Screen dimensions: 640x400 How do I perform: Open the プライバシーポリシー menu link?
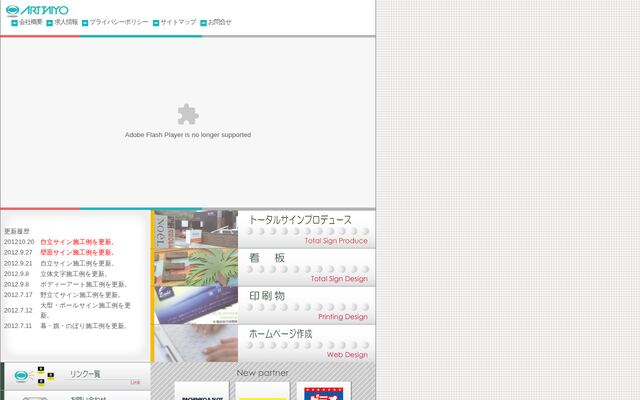click(x=119, y=22)
